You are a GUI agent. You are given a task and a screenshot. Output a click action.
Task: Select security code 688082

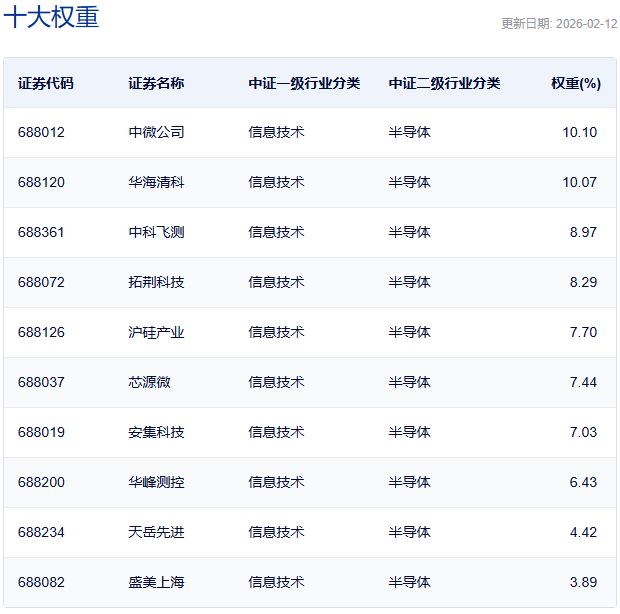point(41,582)
